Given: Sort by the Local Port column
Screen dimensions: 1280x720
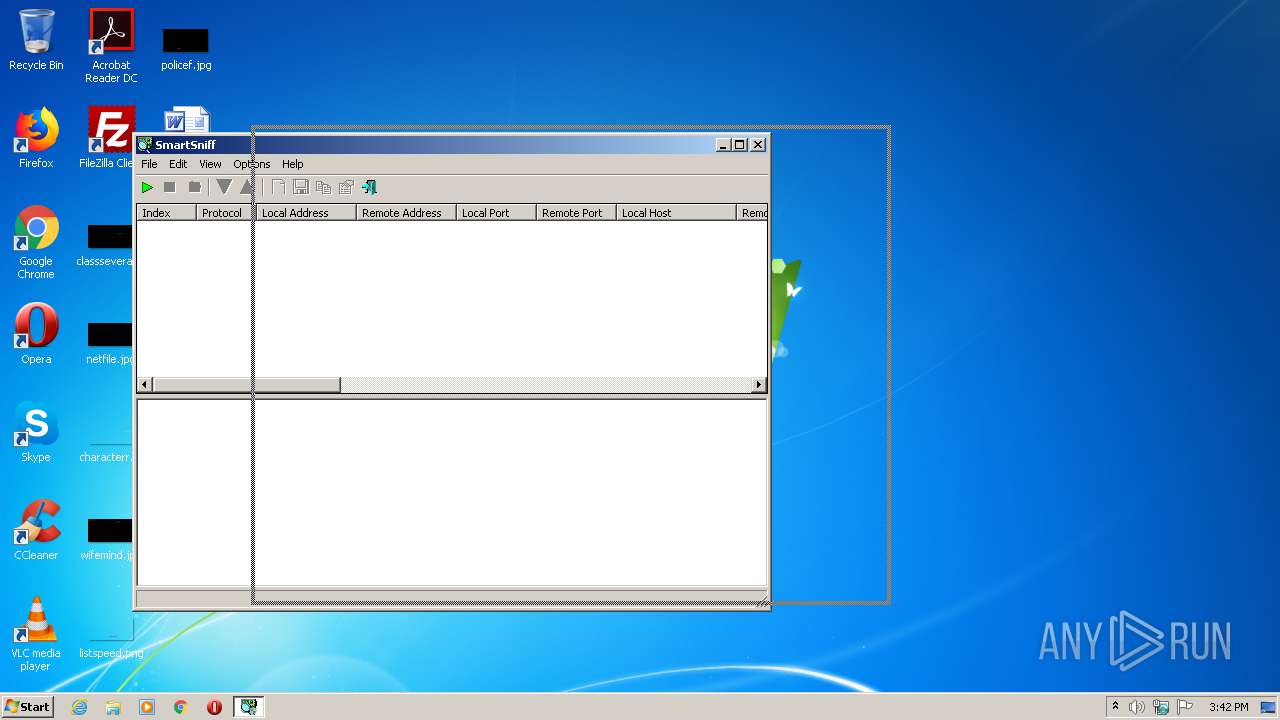Looking at the screenshot, I should click(x=496, y=213).
